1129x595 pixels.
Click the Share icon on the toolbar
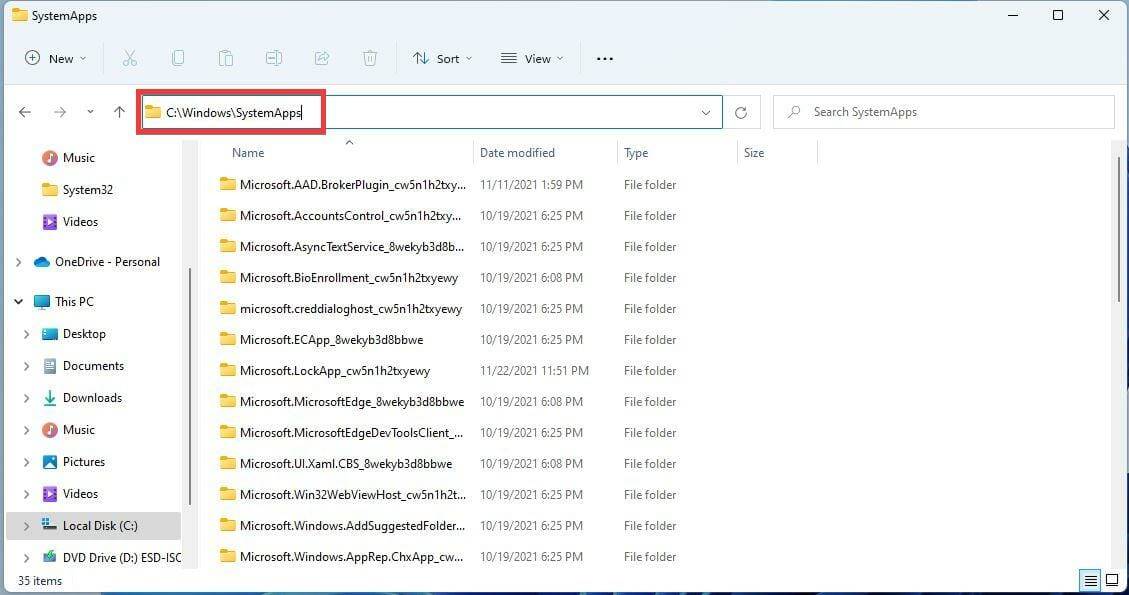pyautogui.click(x=322, y=58)
